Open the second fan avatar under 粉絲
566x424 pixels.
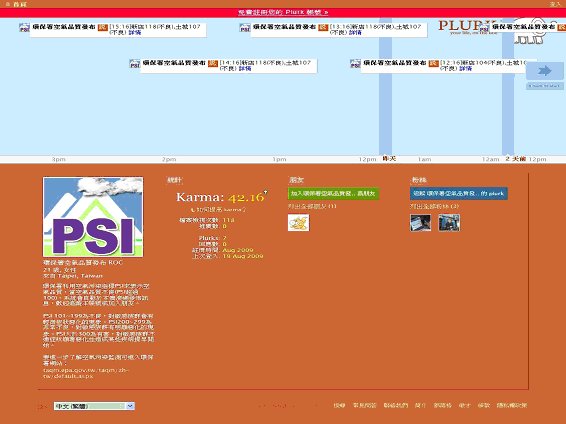pos(449,223)
